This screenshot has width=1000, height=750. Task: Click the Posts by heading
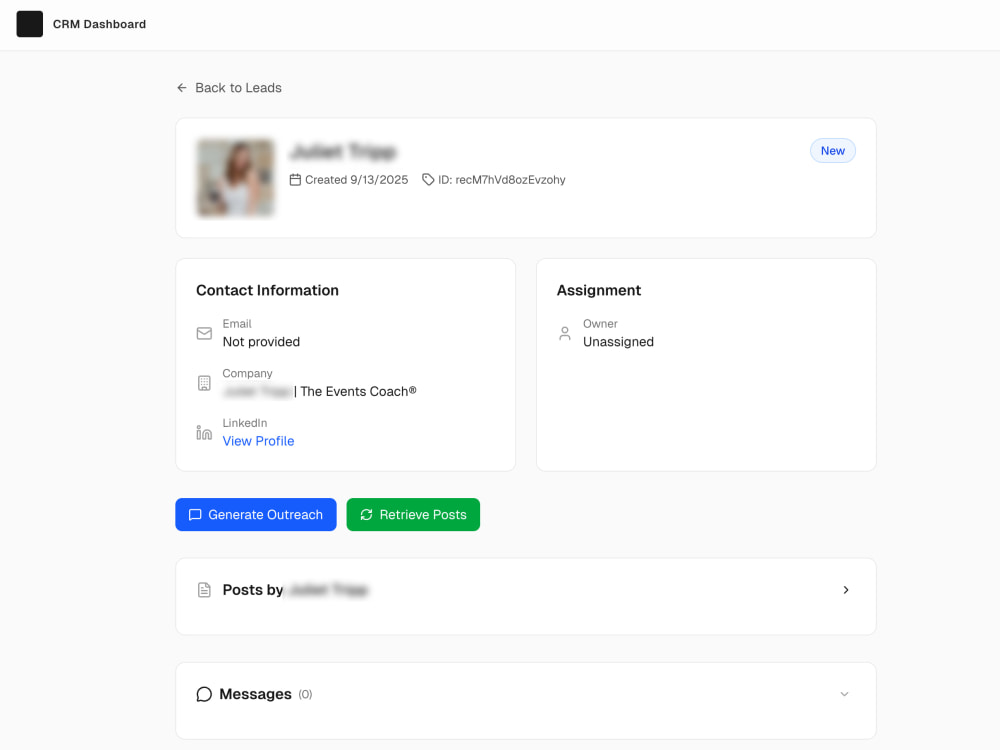[295, 590]
